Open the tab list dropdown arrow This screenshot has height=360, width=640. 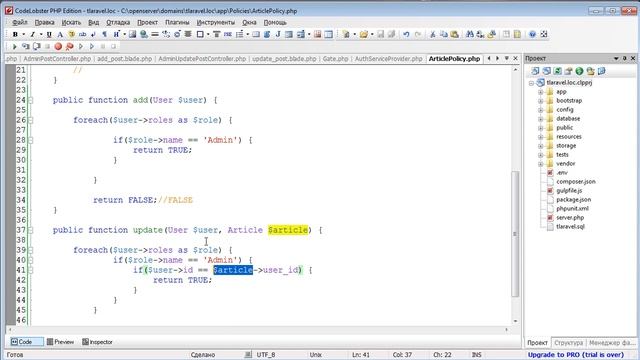507,58
